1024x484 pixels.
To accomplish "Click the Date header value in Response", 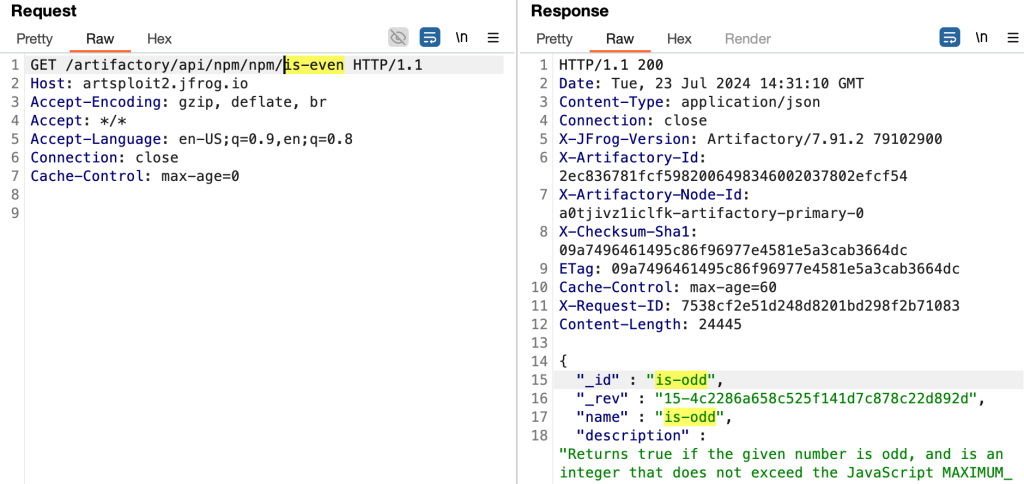I will 737,84.
